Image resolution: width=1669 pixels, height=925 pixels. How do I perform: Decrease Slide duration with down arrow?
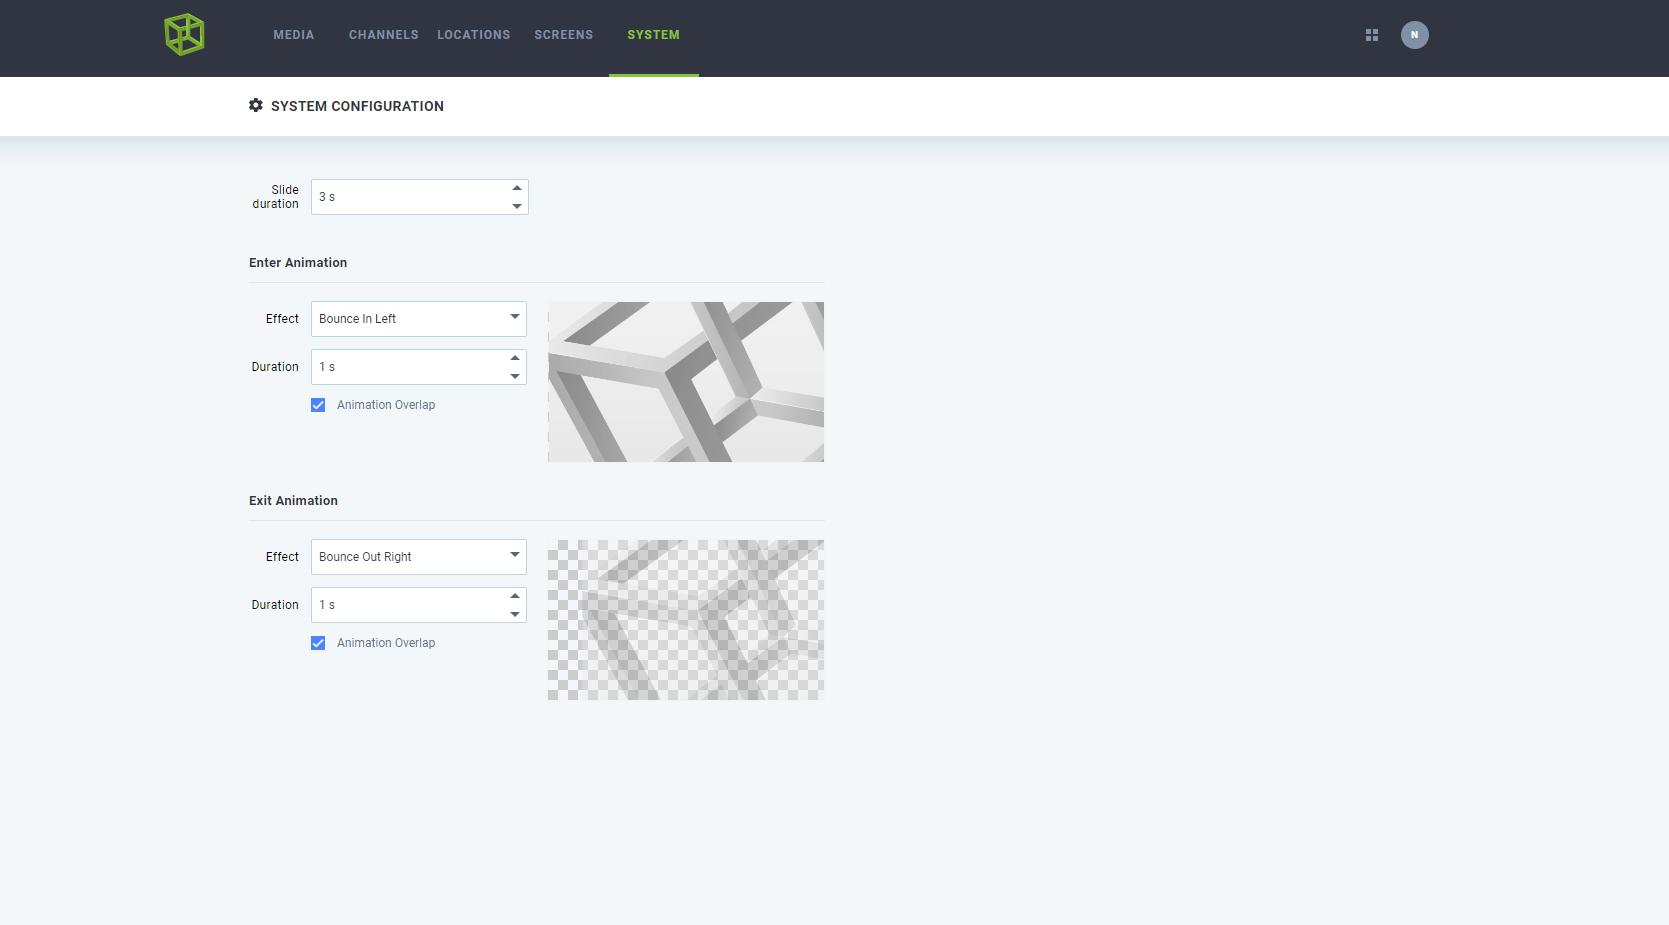coord(517,206)
